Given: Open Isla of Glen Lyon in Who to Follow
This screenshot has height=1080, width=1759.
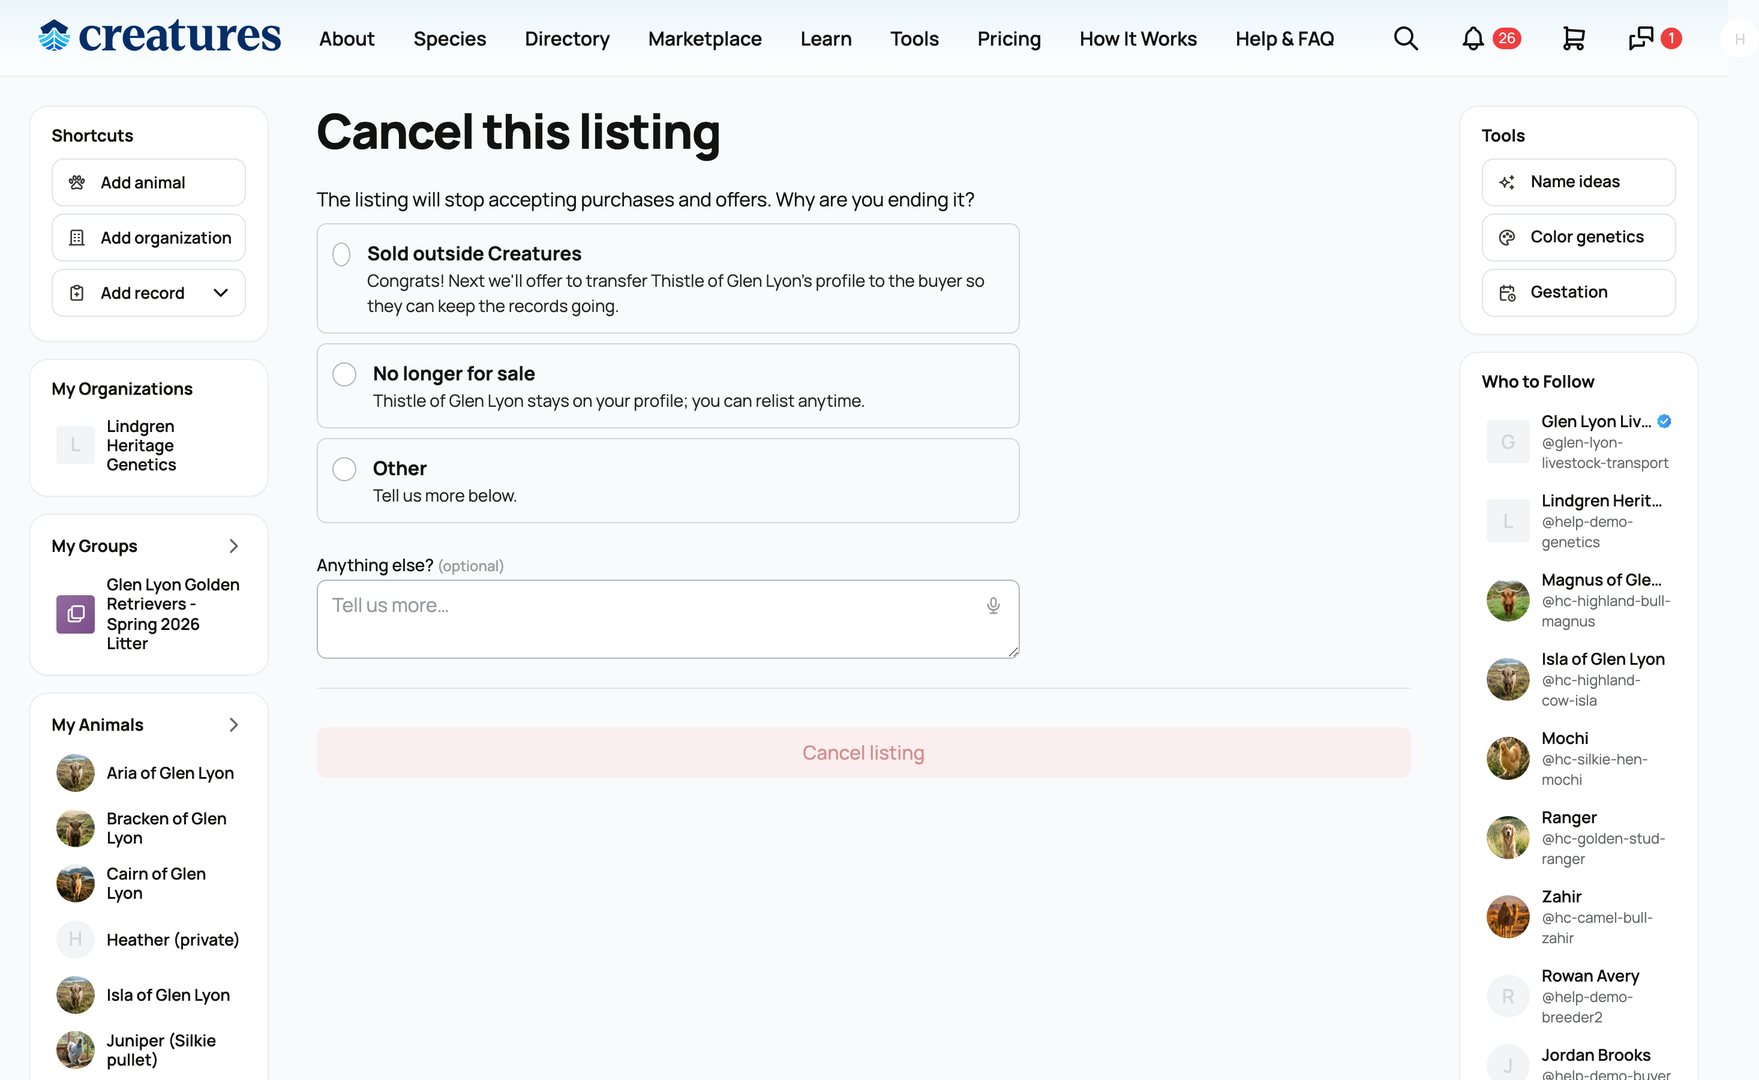Looking at the screenshot, I should coord(1603,659).
